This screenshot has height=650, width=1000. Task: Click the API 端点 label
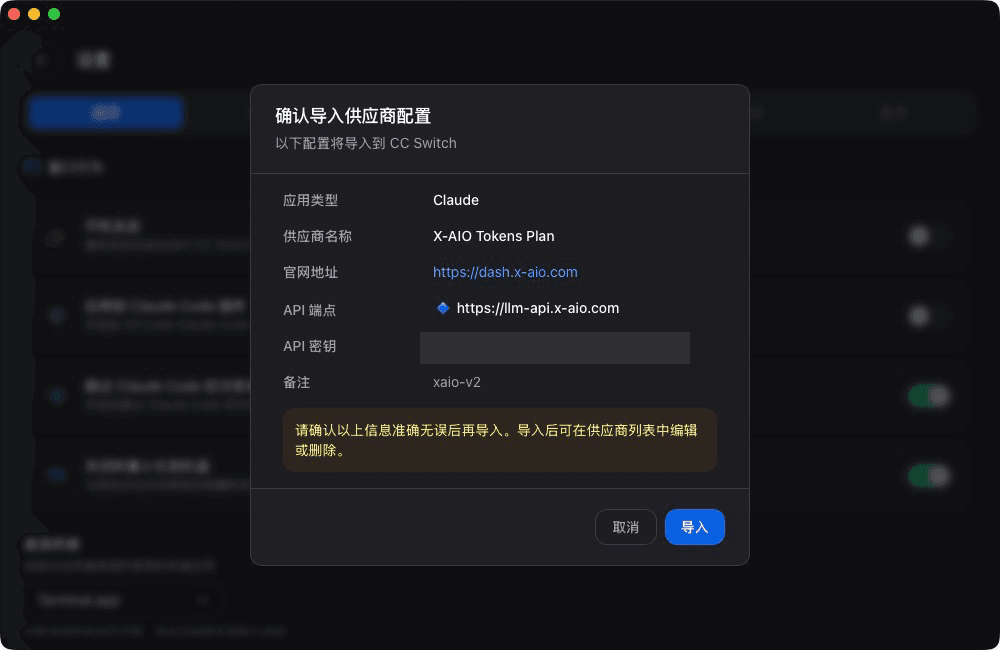tap(309, 310)
